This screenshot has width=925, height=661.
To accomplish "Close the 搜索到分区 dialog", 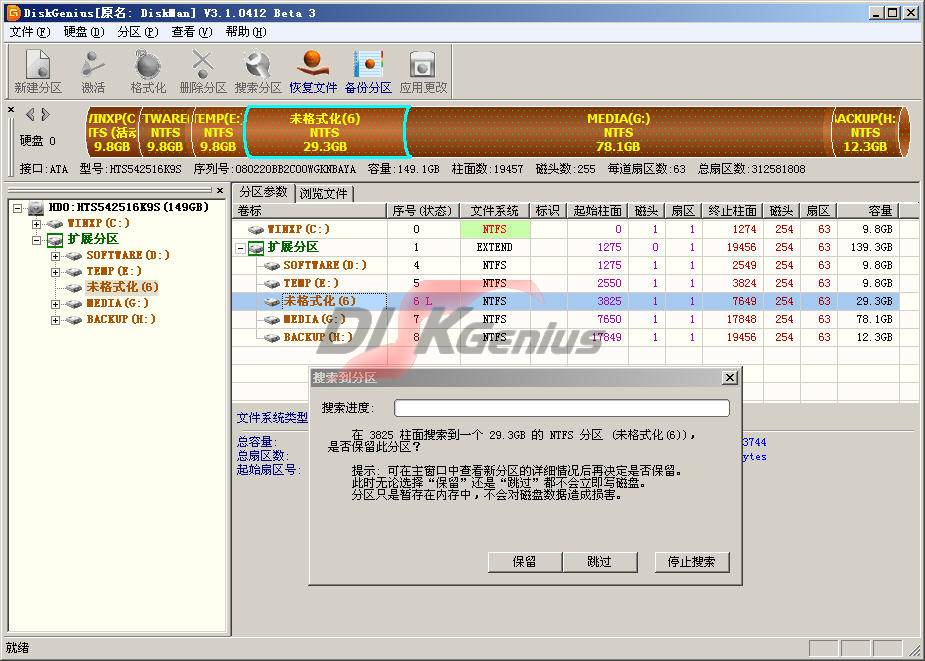I will [x=730, y=378].
